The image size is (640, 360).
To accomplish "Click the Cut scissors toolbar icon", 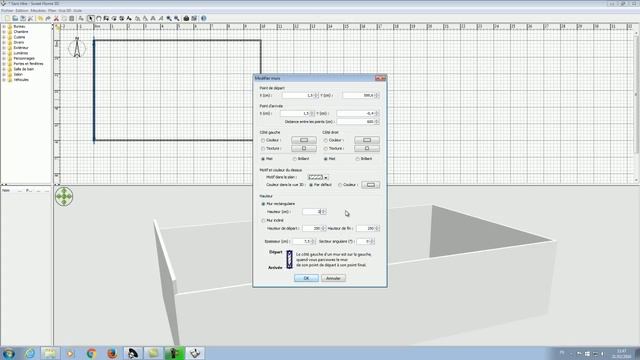I will (x=56, y=18).
